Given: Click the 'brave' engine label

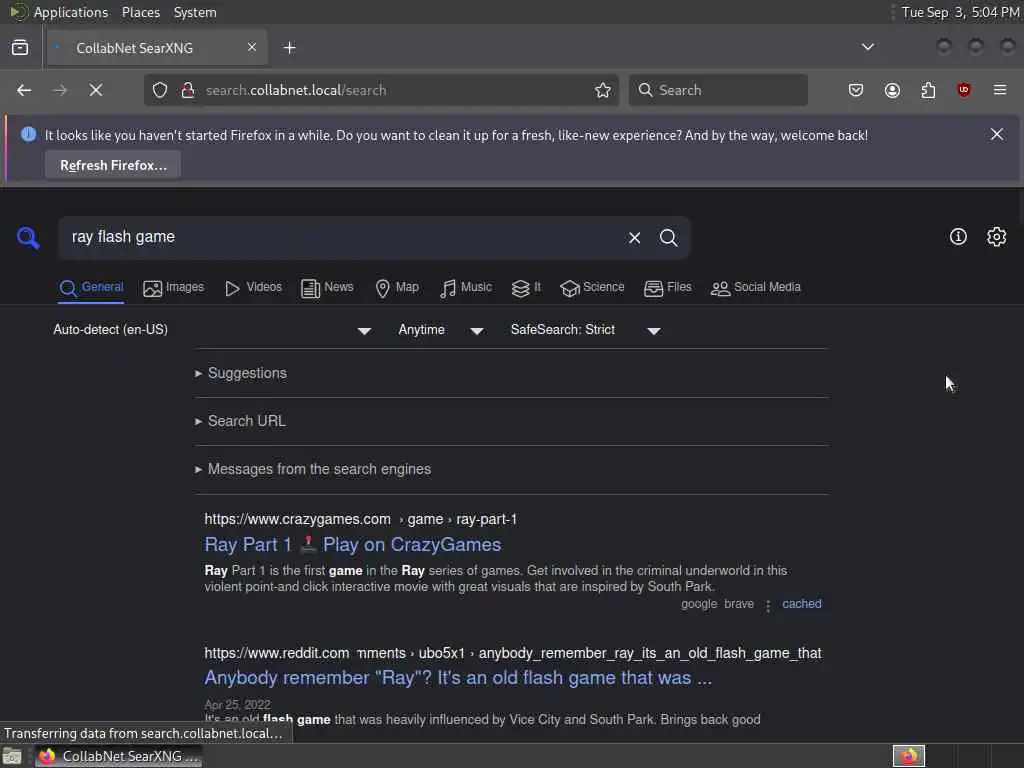Looking at the screenshot, I should [x=739, y=604].
